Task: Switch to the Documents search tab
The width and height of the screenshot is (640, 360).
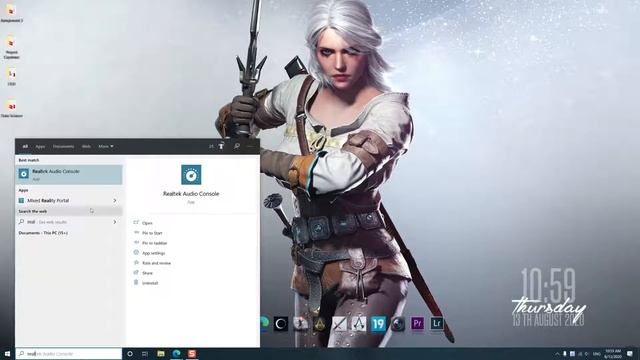Action: [63, 147]
